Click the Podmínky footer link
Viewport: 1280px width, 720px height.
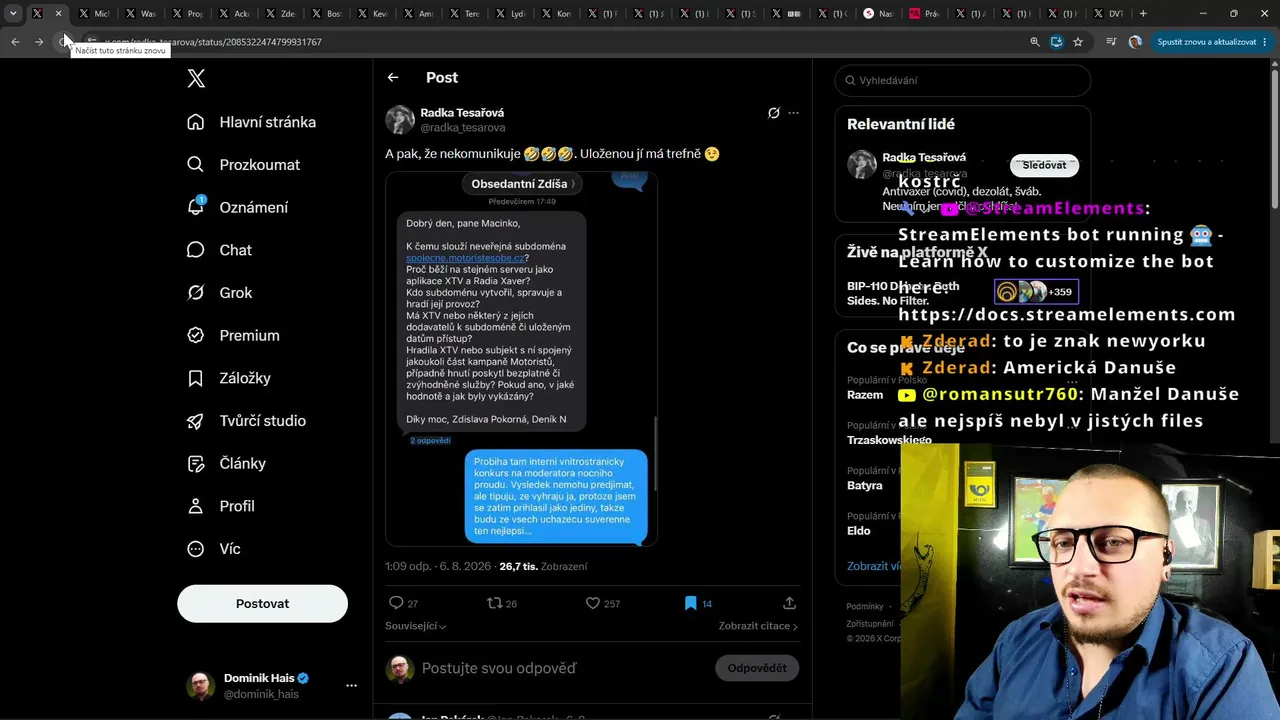865,606
